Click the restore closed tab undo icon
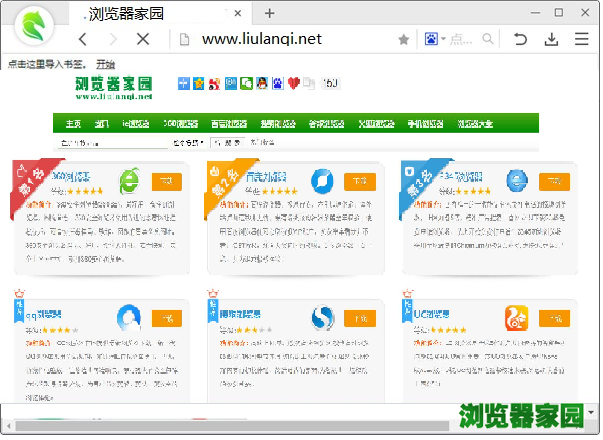Screen dimensions: 603x440 point(520,39)
